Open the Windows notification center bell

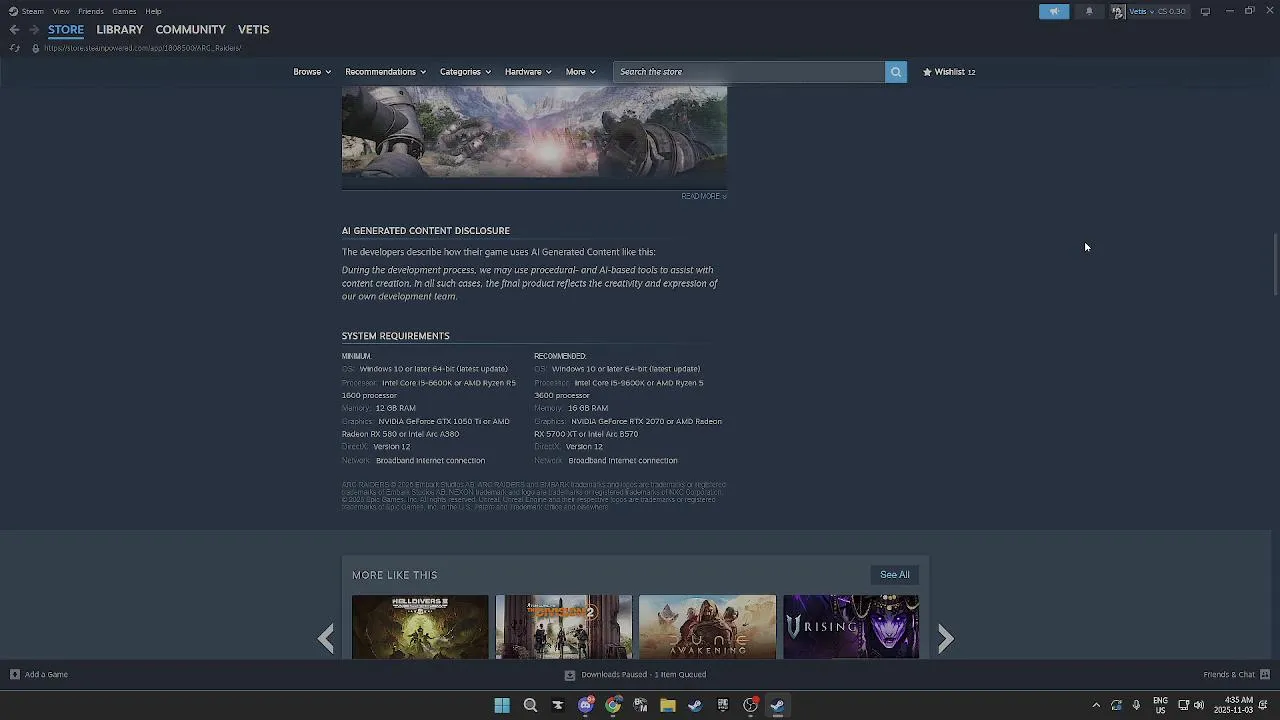[x=1263, y=705]
